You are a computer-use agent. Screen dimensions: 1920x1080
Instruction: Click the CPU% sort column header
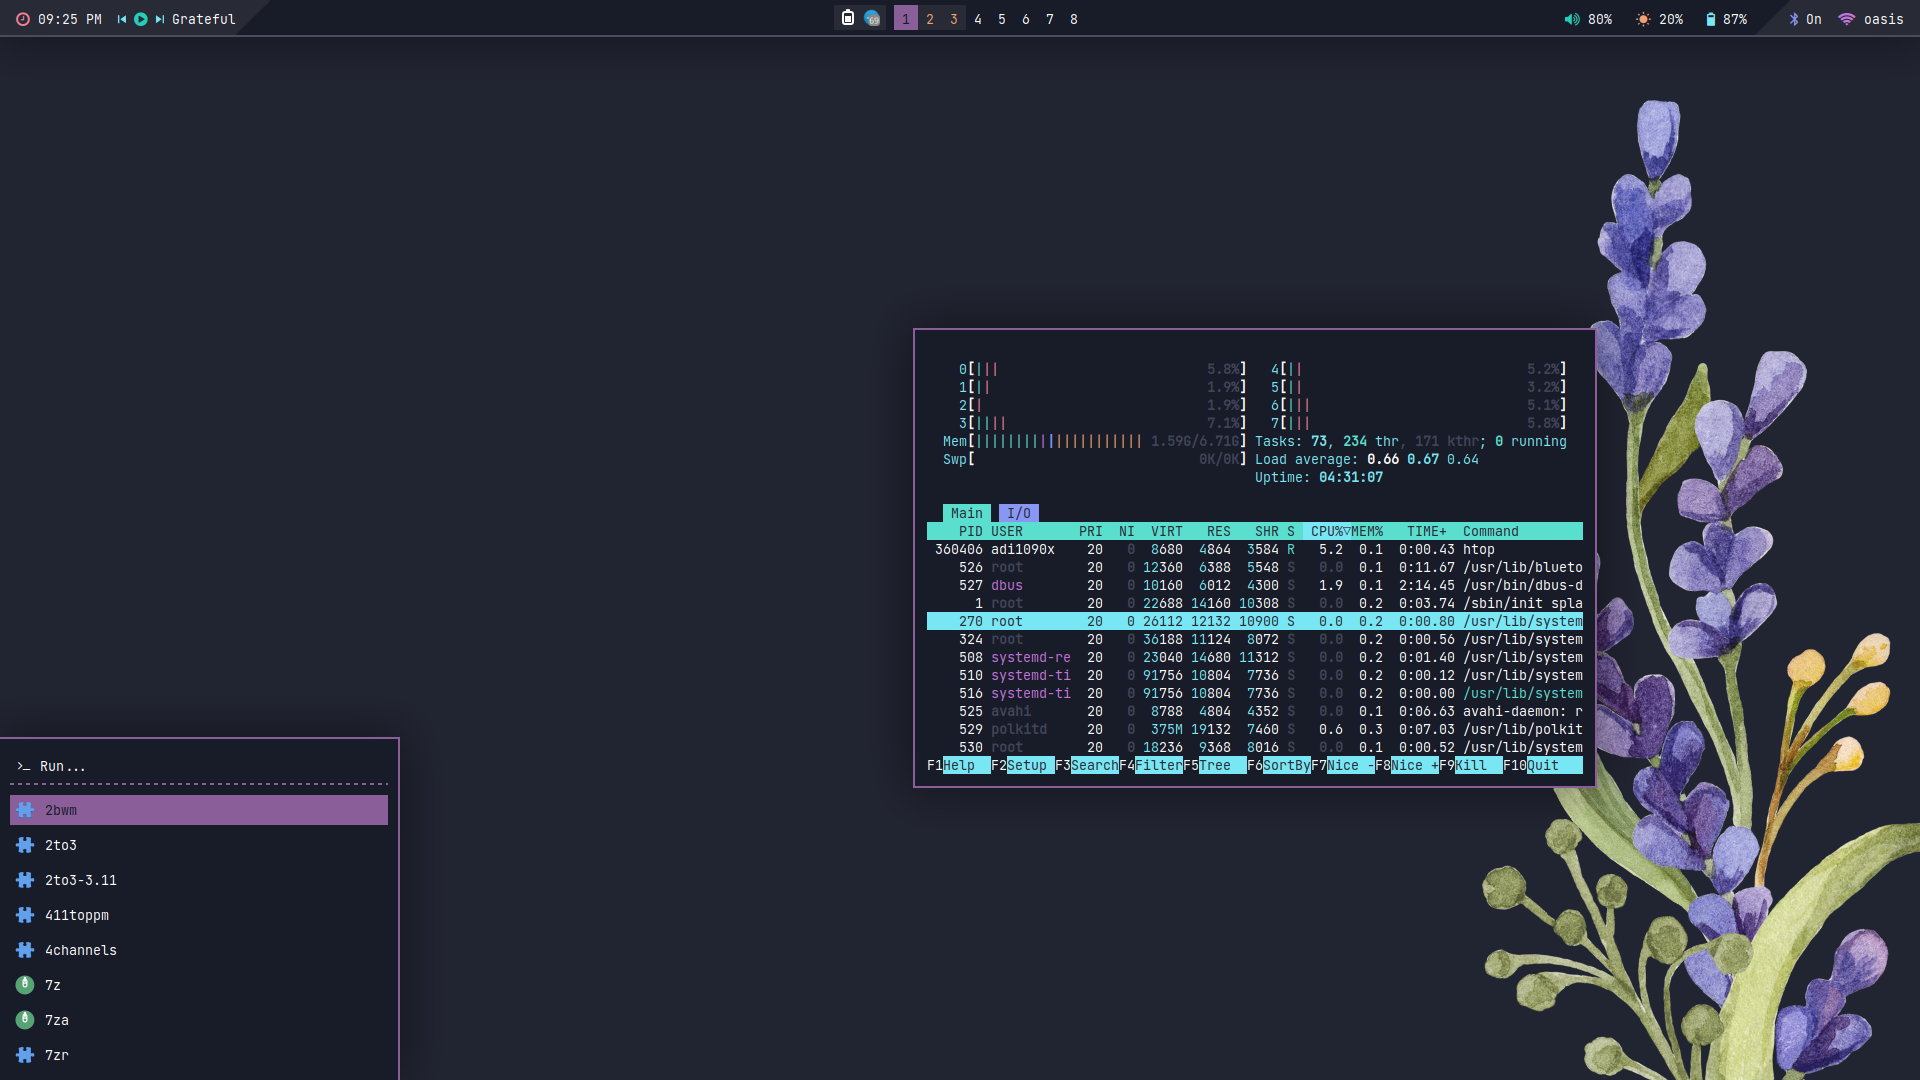(x=1327, y=531)
